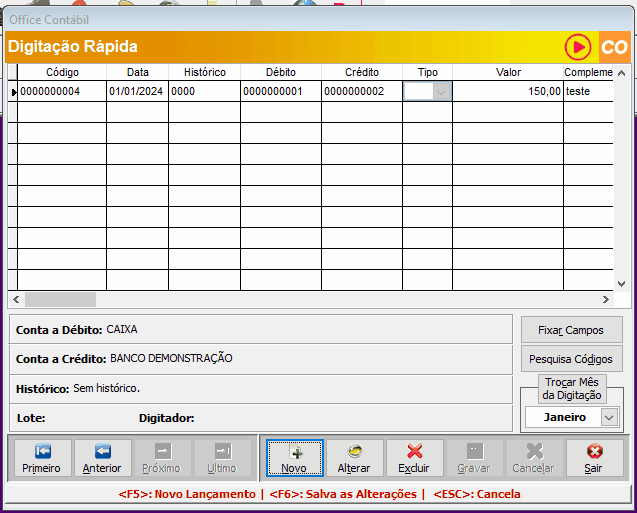Click the Código column header
The height and width of the screenshot is (513, 637).
62,72
